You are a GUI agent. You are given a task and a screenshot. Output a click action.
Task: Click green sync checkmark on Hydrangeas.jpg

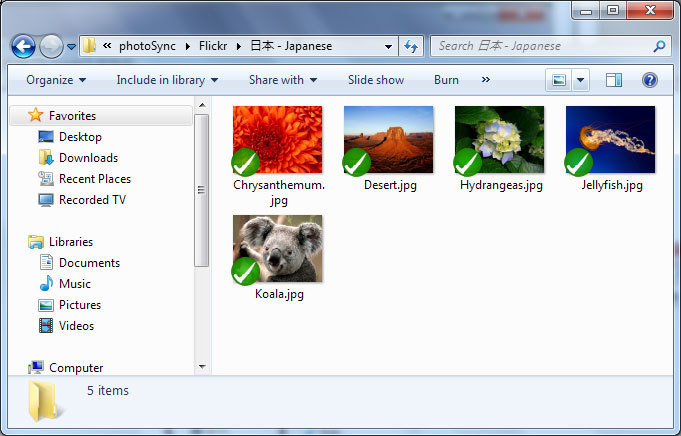[467, 162]
